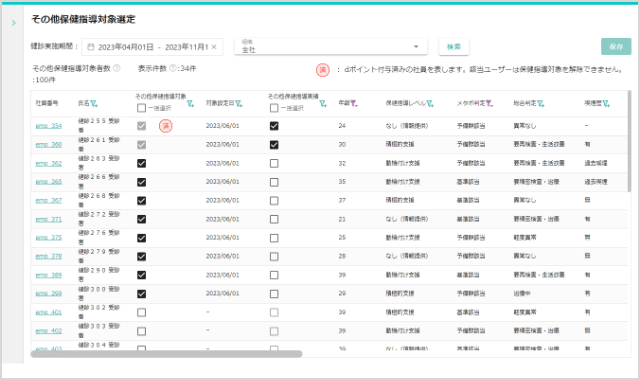Open the 年齢 column filter
Image resolution: width=640 pixels, height=380 pixels.
coord(353,104)
